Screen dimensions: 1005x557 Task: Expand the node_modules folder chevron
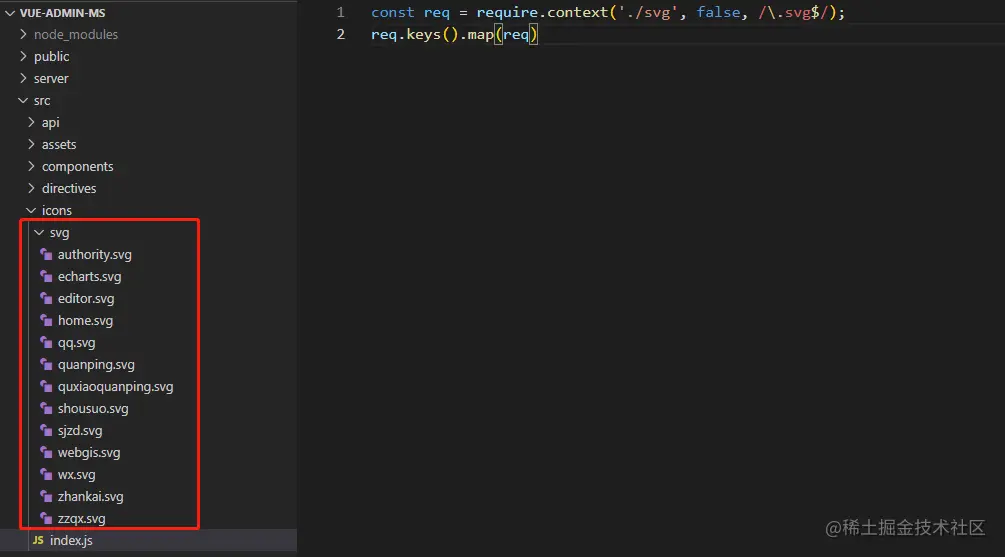23,34
